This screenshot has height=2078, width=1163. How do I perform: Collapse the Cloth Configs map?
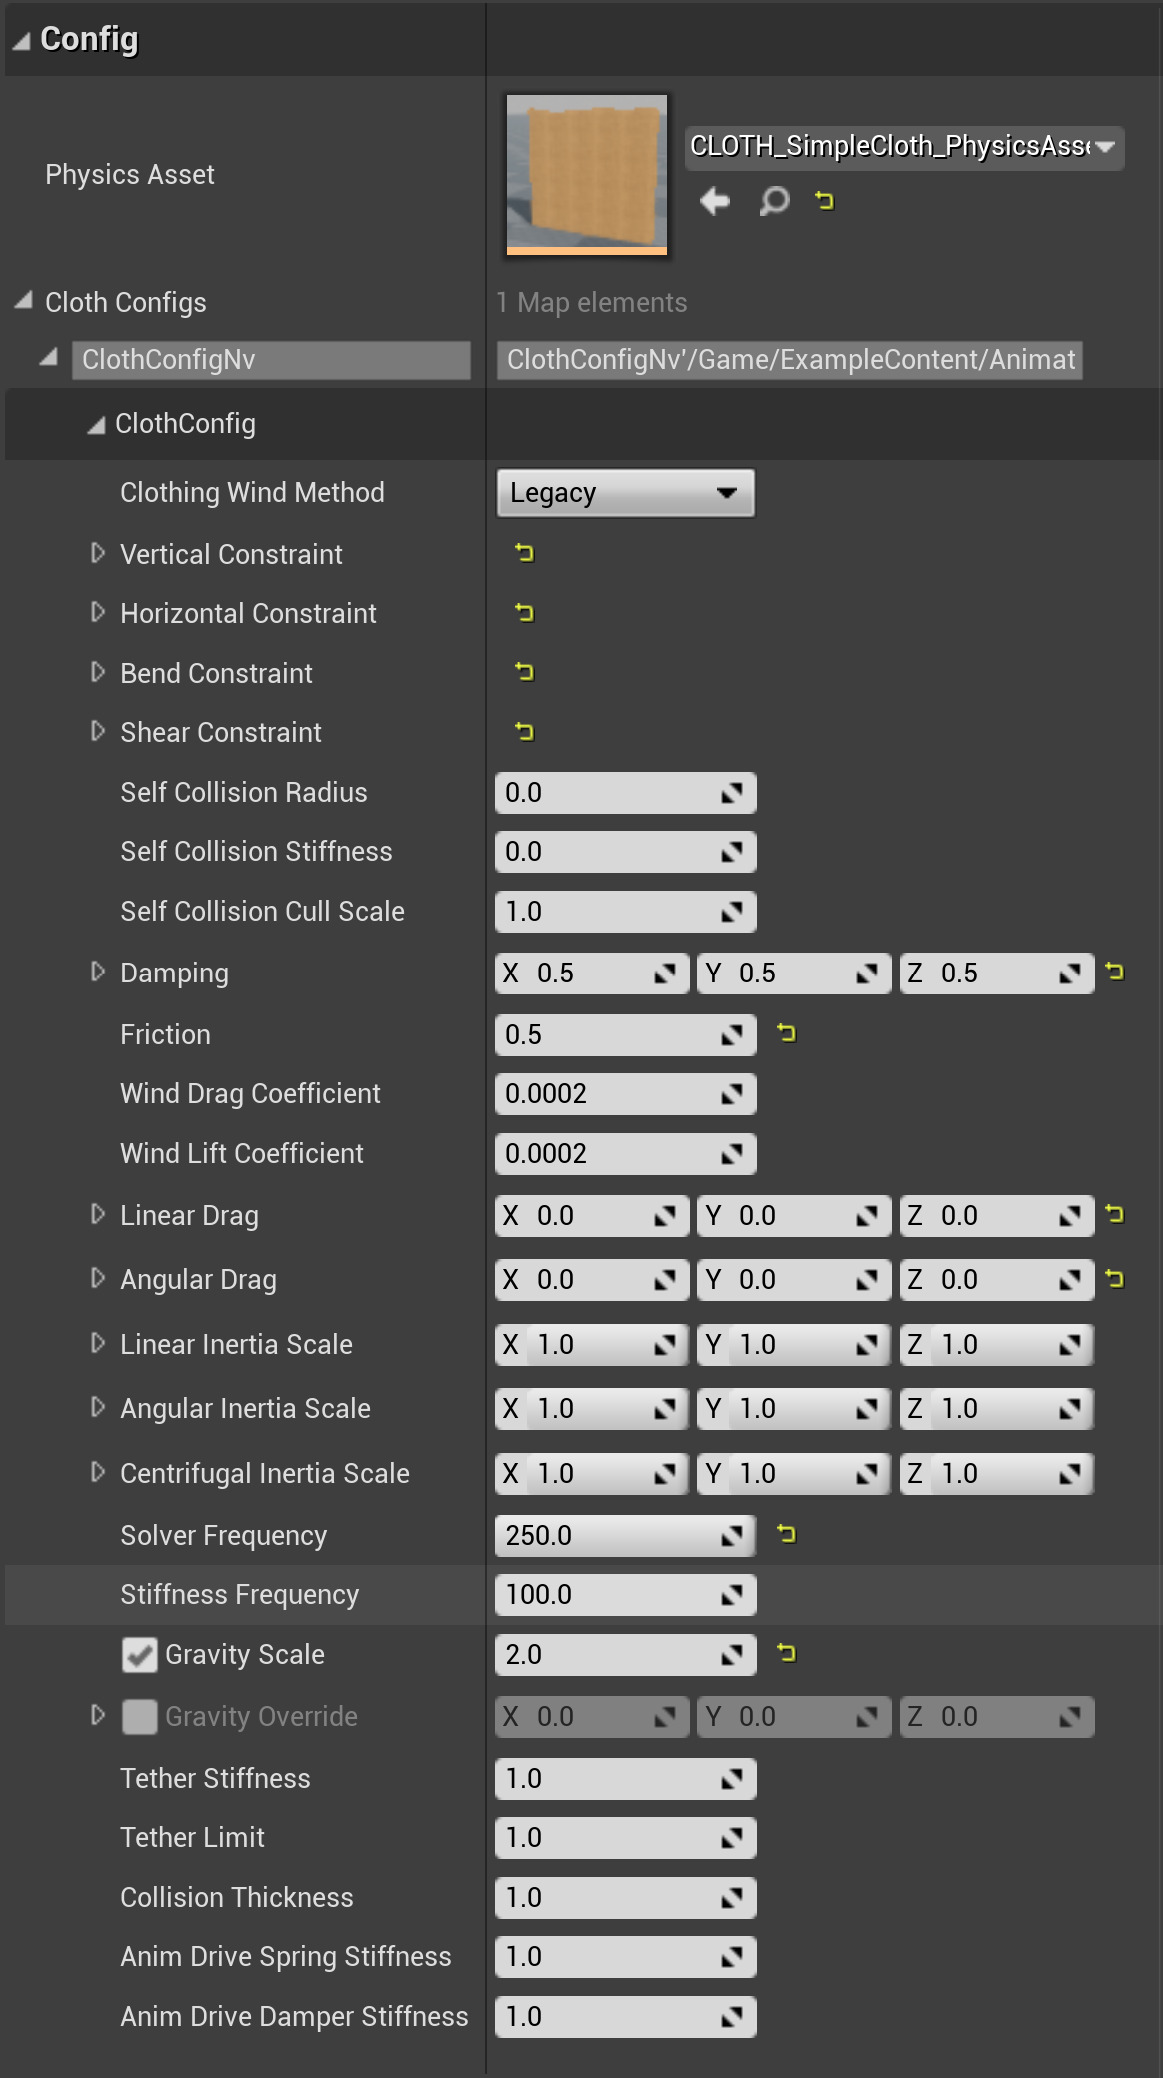tap(24, 301)
